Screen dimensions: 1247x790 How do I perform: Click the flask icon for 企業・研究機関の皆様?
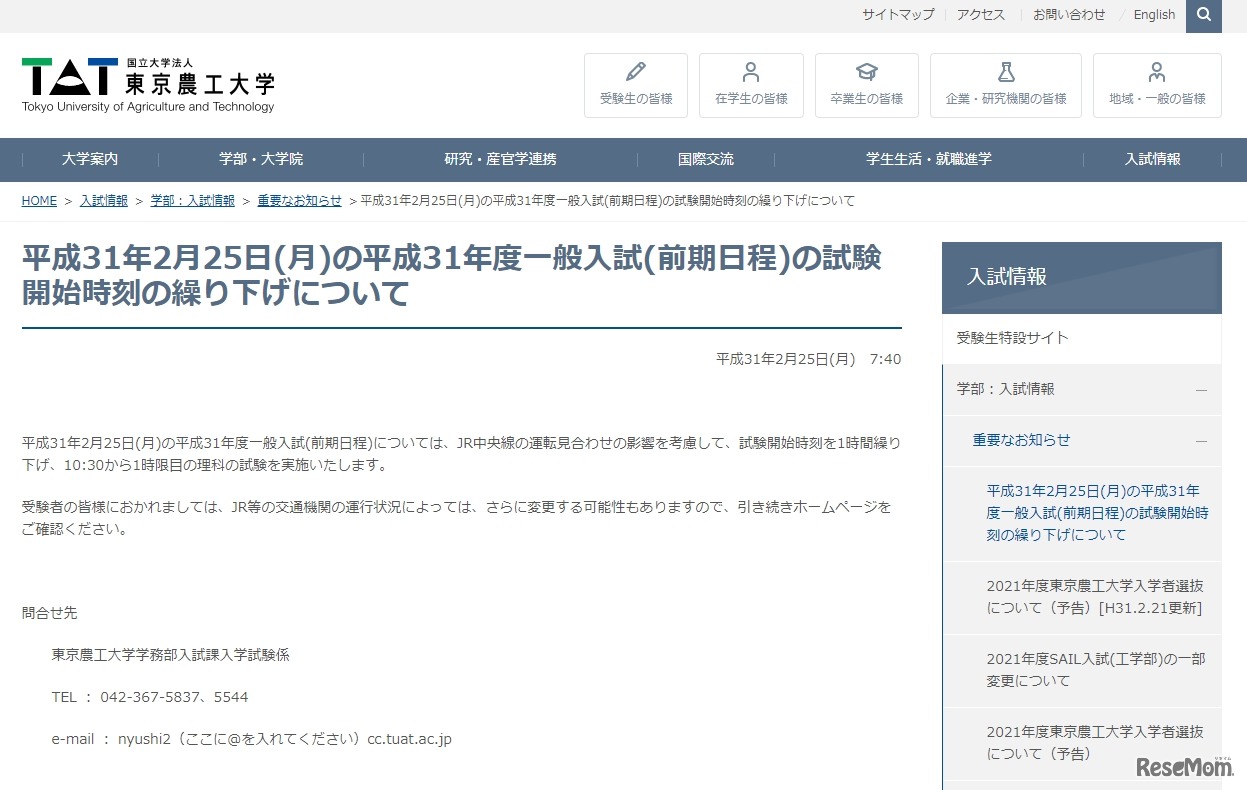1005,72
